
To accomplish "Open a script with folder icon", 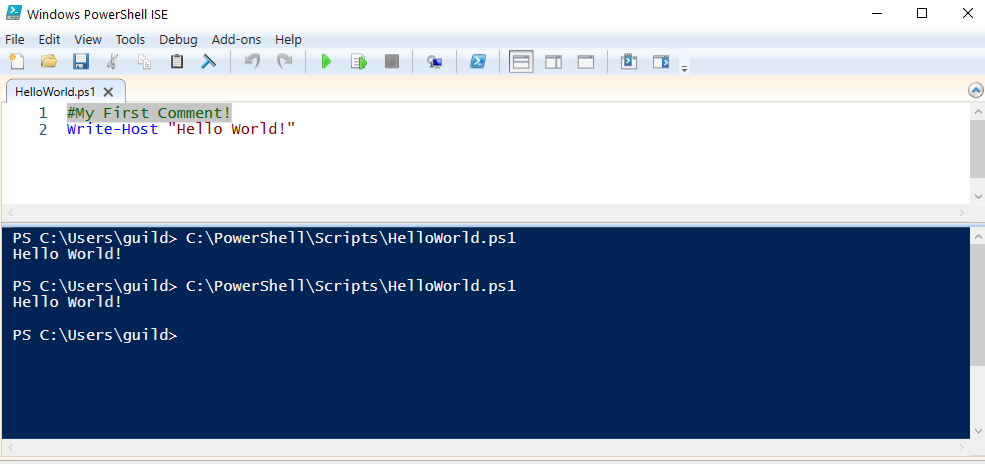I will pyautogui.click(x=48, y=62).
